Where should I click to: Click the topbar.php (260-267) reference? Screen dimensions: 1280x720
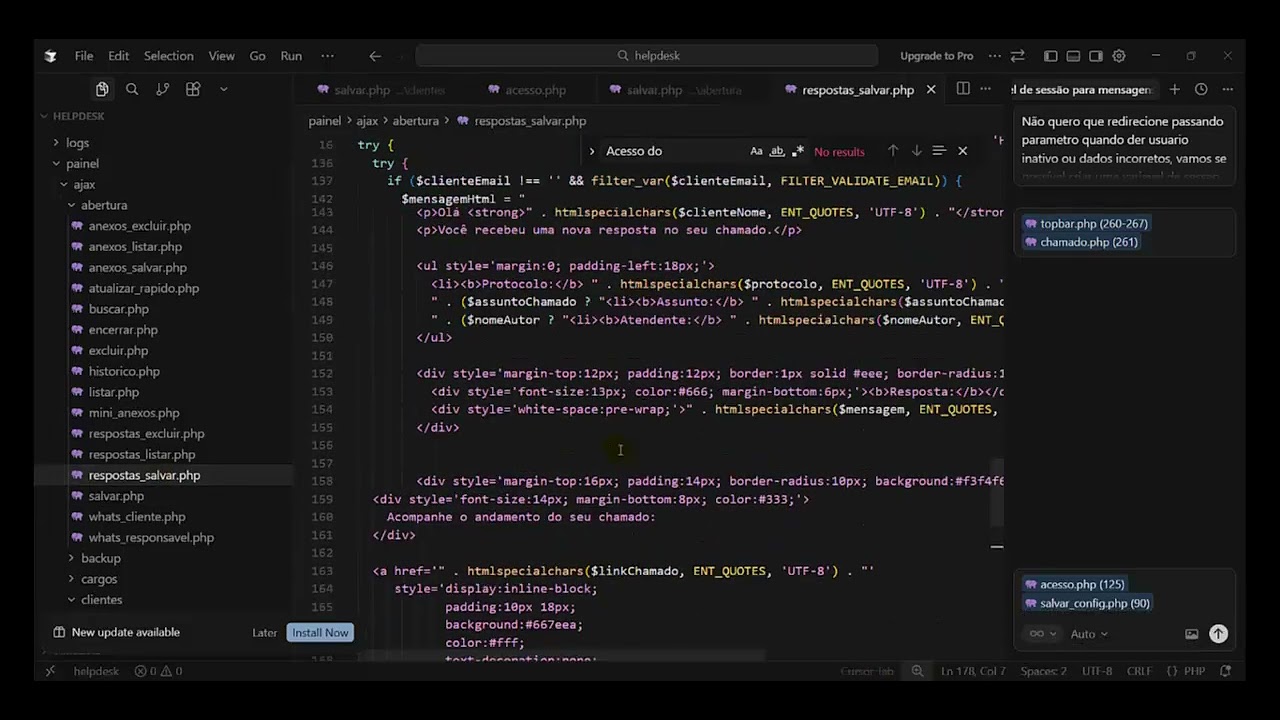point(1086,224)
